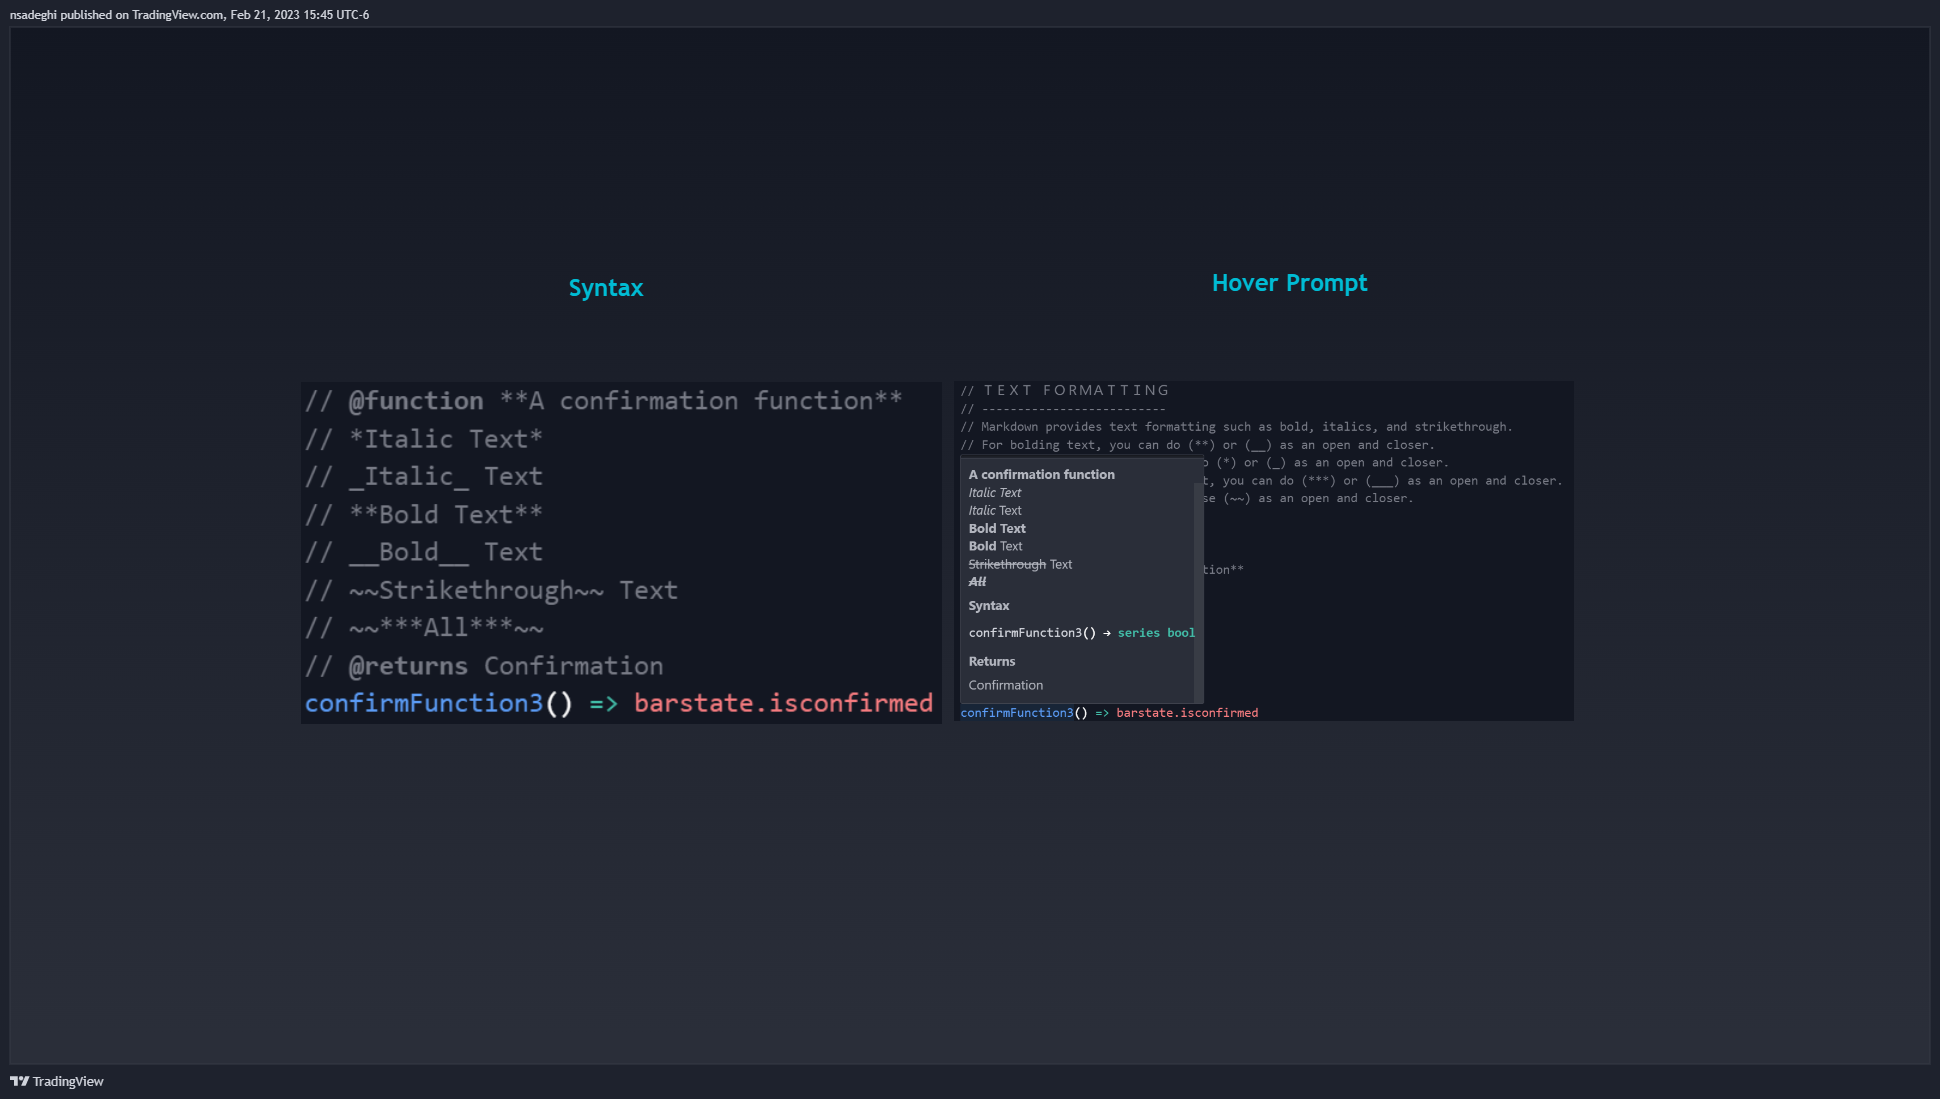Click the '// *Italic Text*' code line
Image resolution: width=1940 pixels, height=1099 pixels.
click(x=424, y=439)
